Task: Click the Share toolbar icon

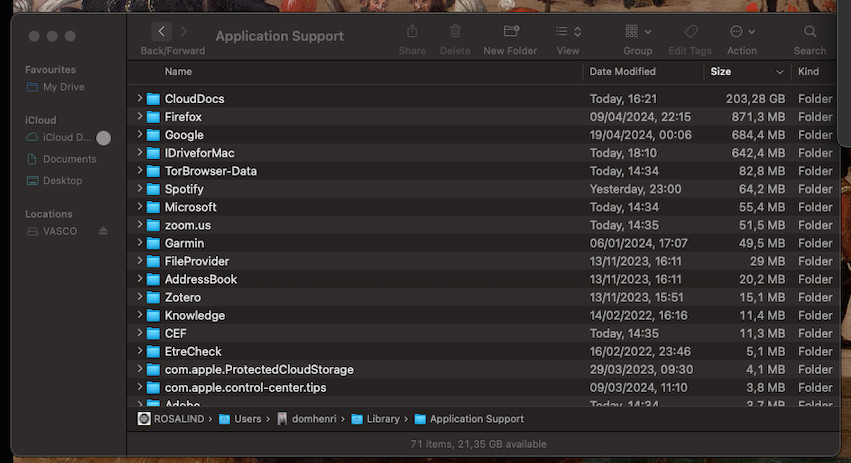Action: point(412,31)
